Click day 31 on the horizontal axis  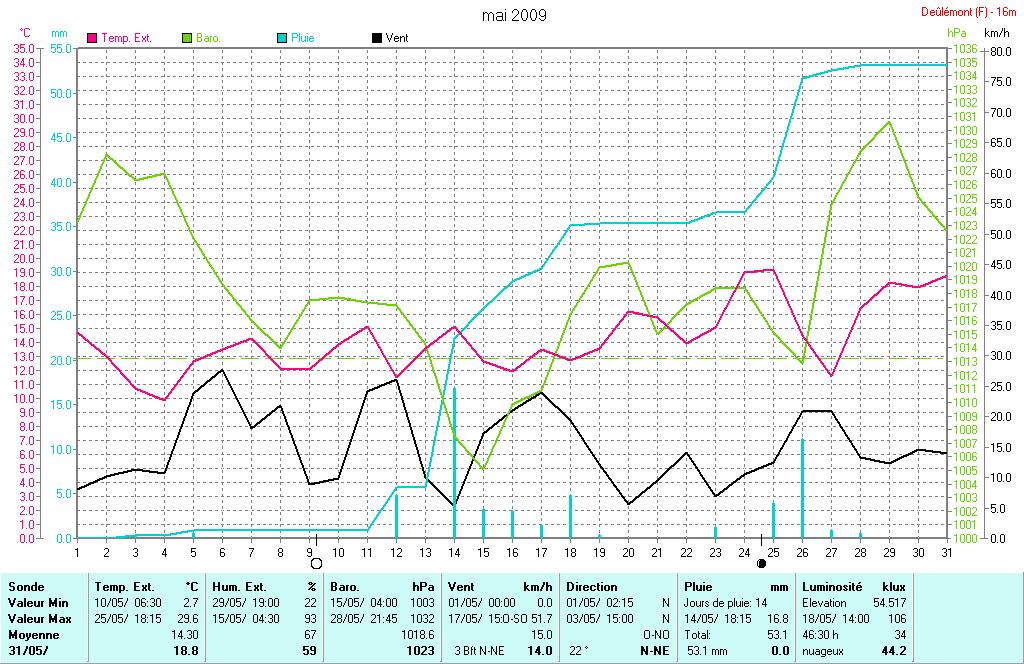click(x=945, y=551)
